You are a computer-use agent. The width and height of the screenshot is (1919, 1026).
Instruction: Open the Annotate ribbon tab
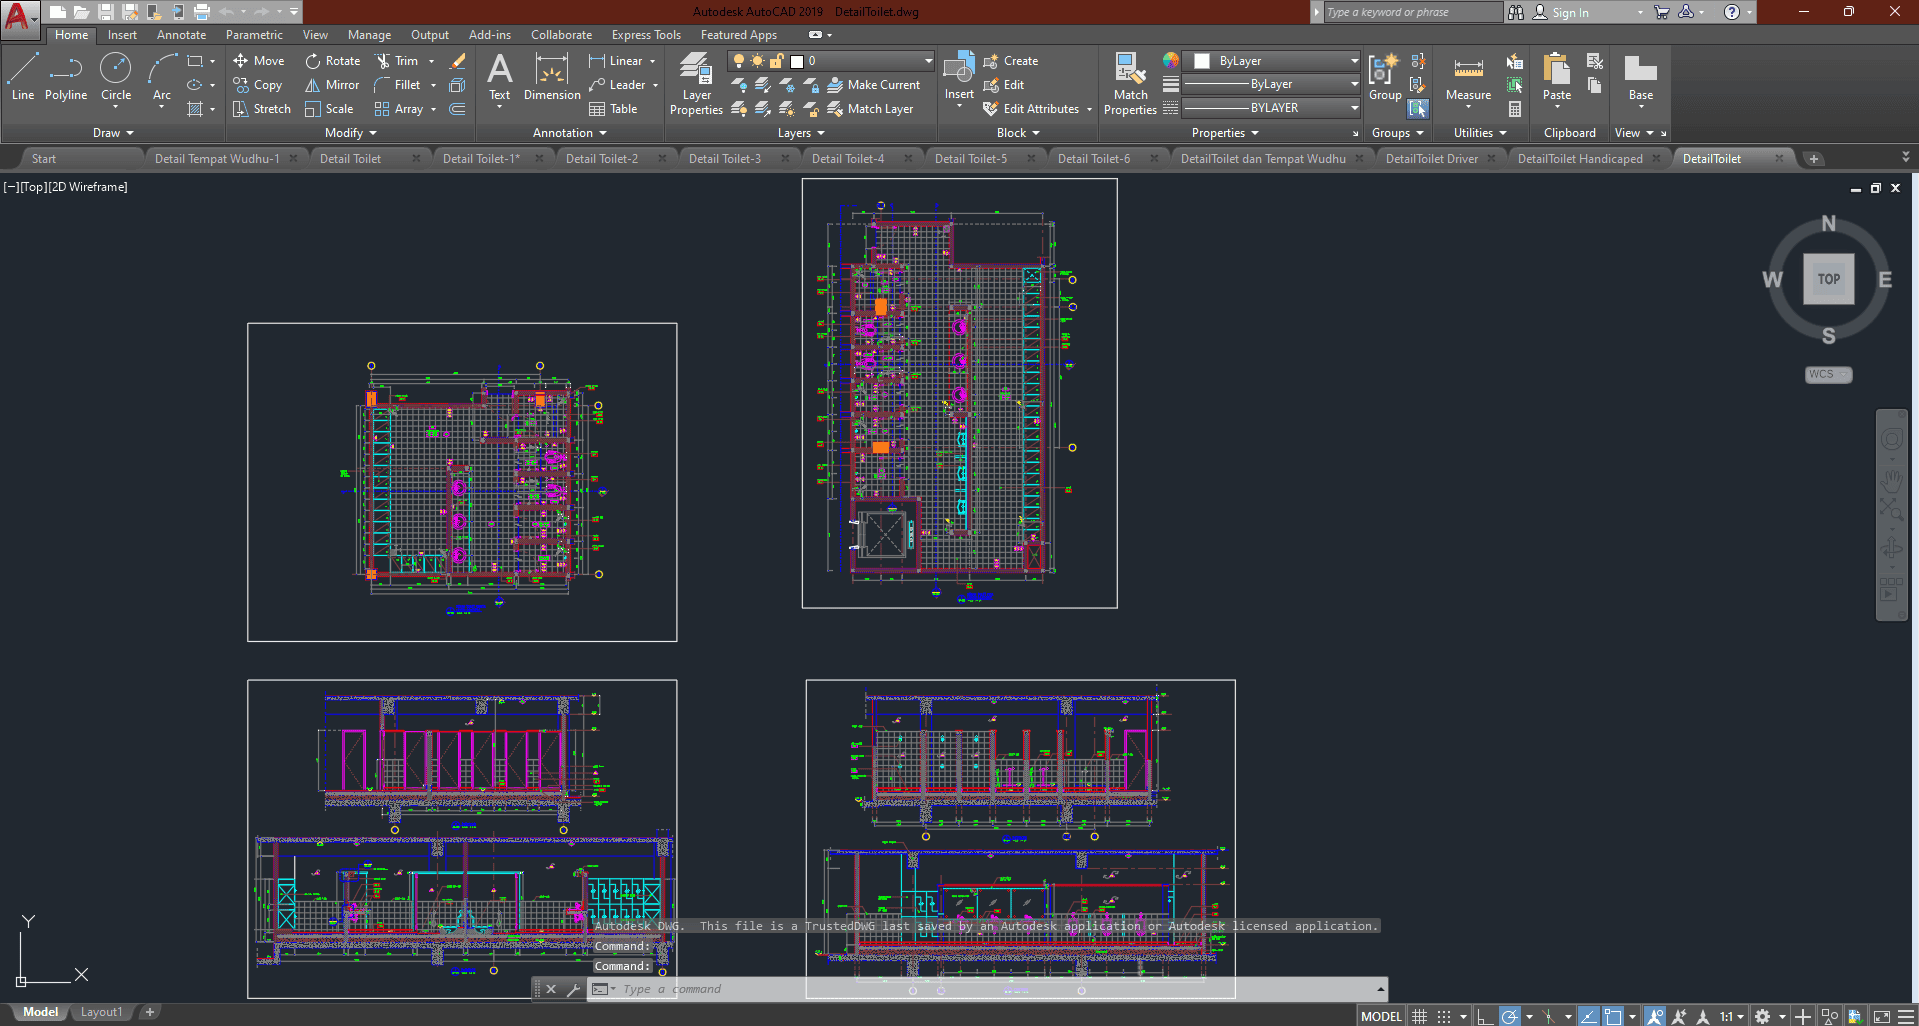pos(181,35)
